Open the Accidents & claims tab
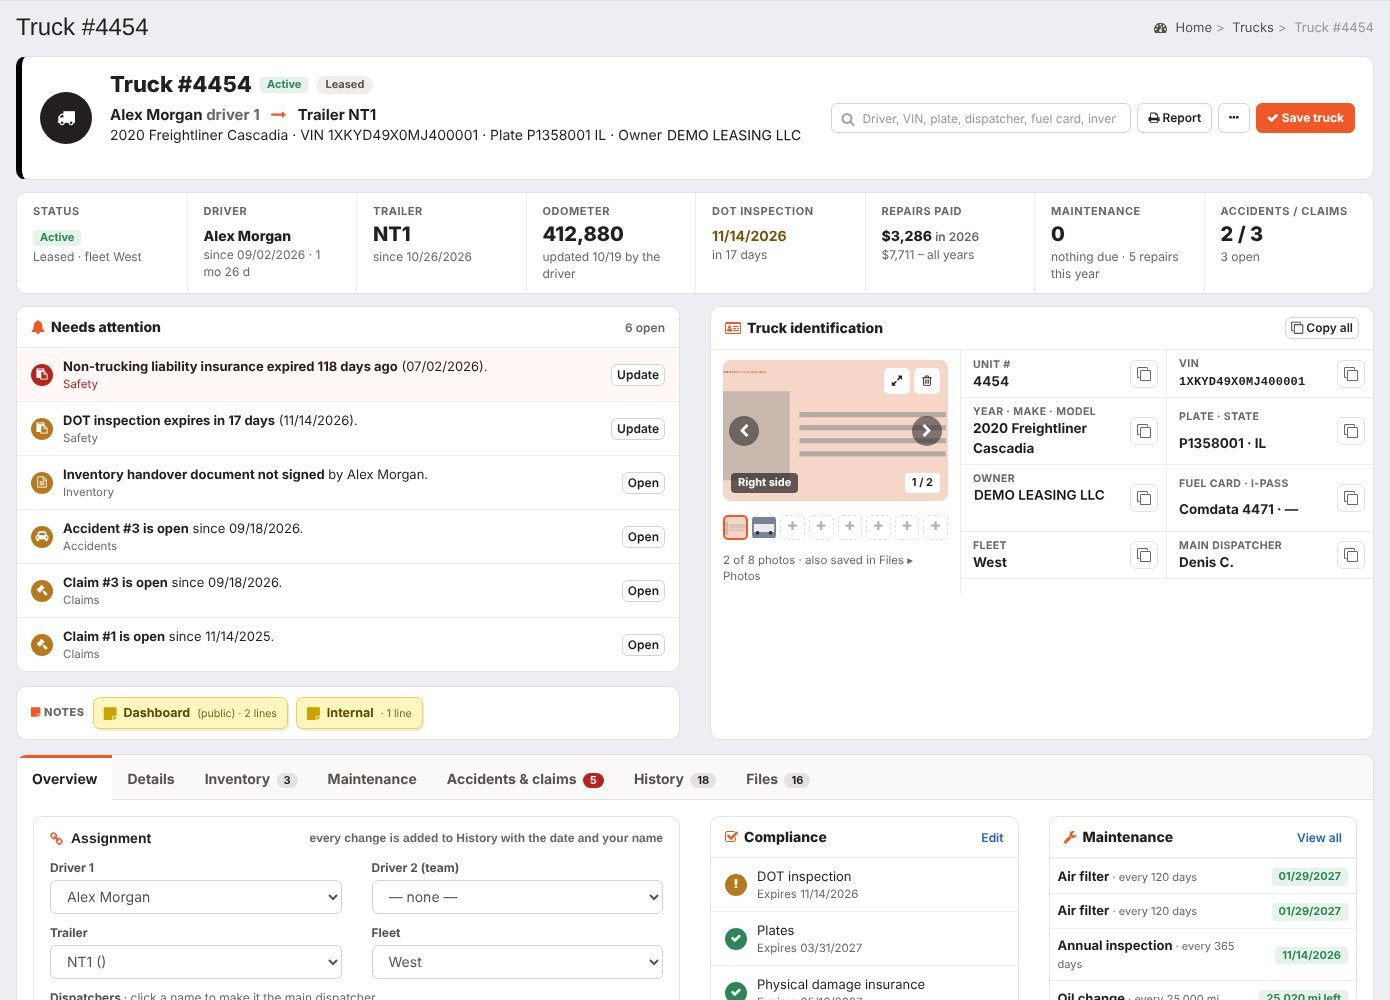The height and width of the screenshot is (1000, 1390). click(x=525, y=779)
